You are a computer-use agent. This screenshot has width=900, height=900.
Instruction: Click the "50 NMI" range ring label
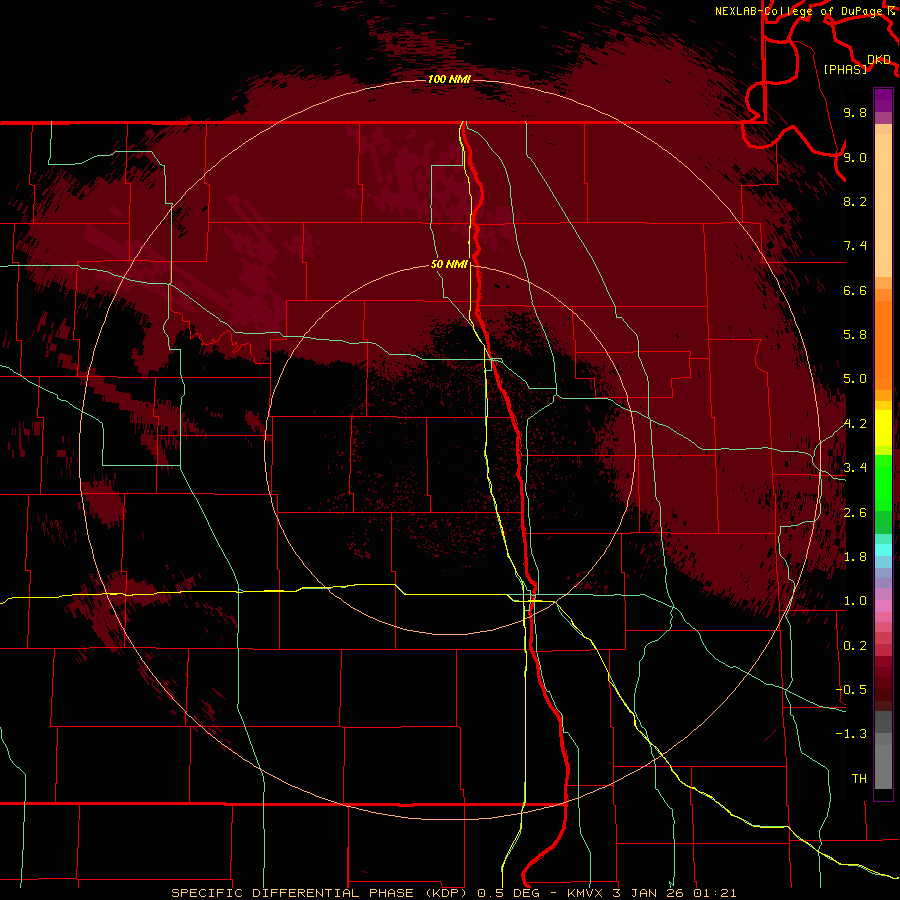449,265
